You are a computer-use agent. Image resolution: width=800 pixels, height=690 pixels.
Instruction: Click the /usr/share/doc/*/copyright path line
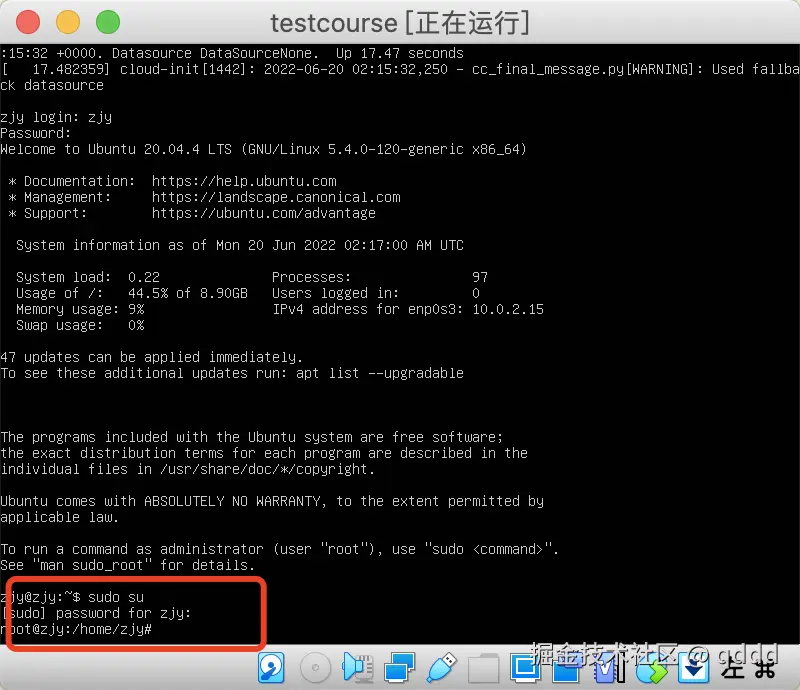pos(187,469)
